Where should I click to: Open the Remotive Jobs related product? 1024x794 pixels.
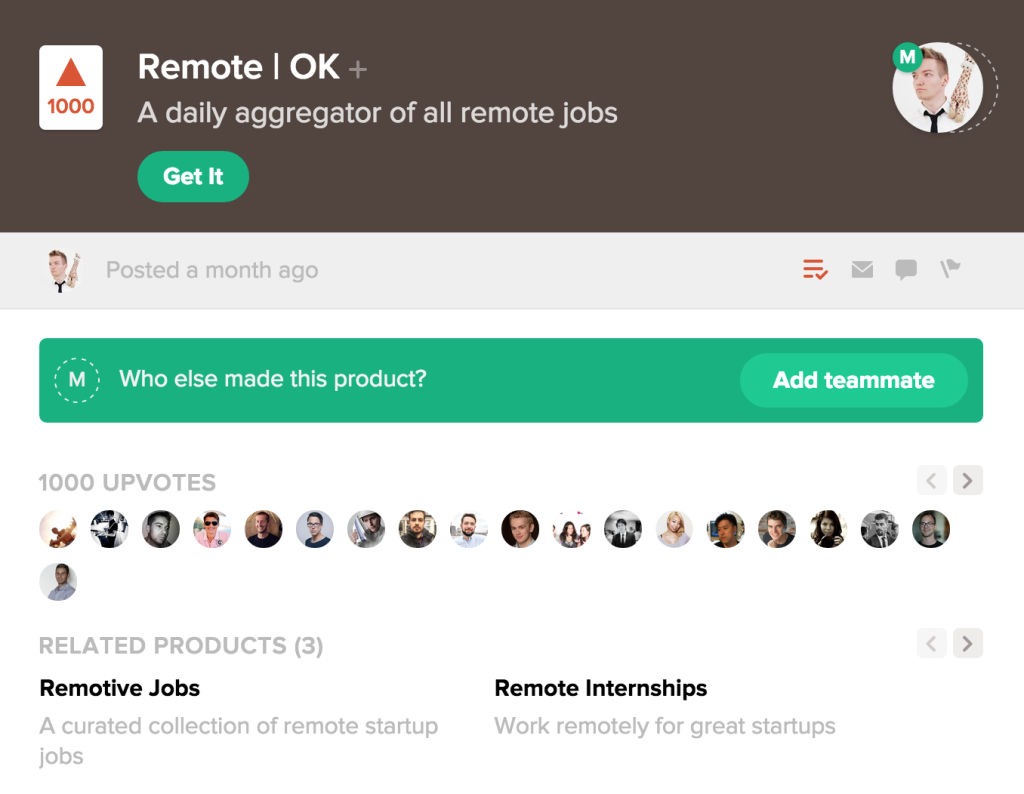pos(119,688)
